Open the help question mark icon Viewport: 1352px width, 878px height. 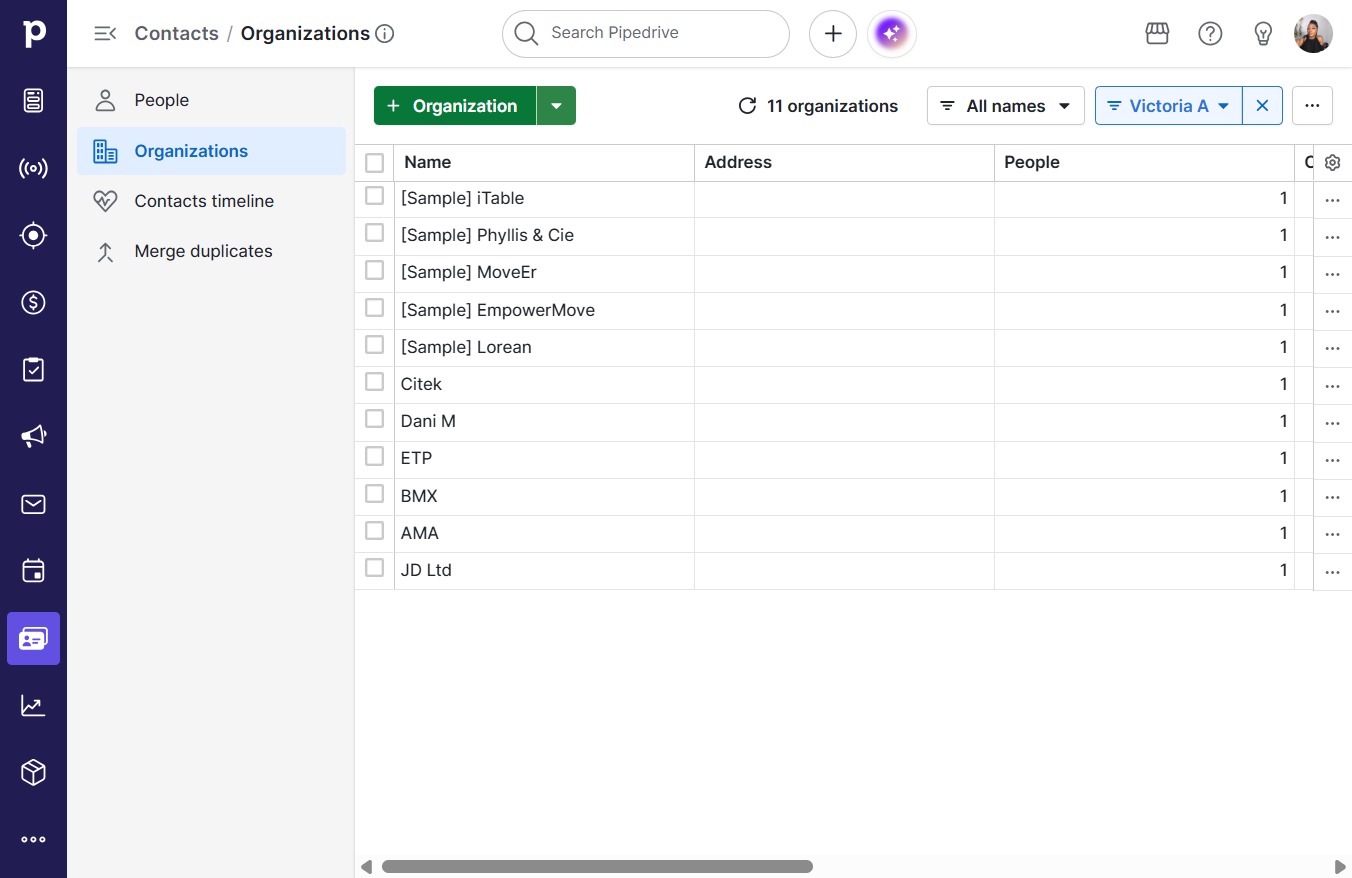coord(1210,33)
